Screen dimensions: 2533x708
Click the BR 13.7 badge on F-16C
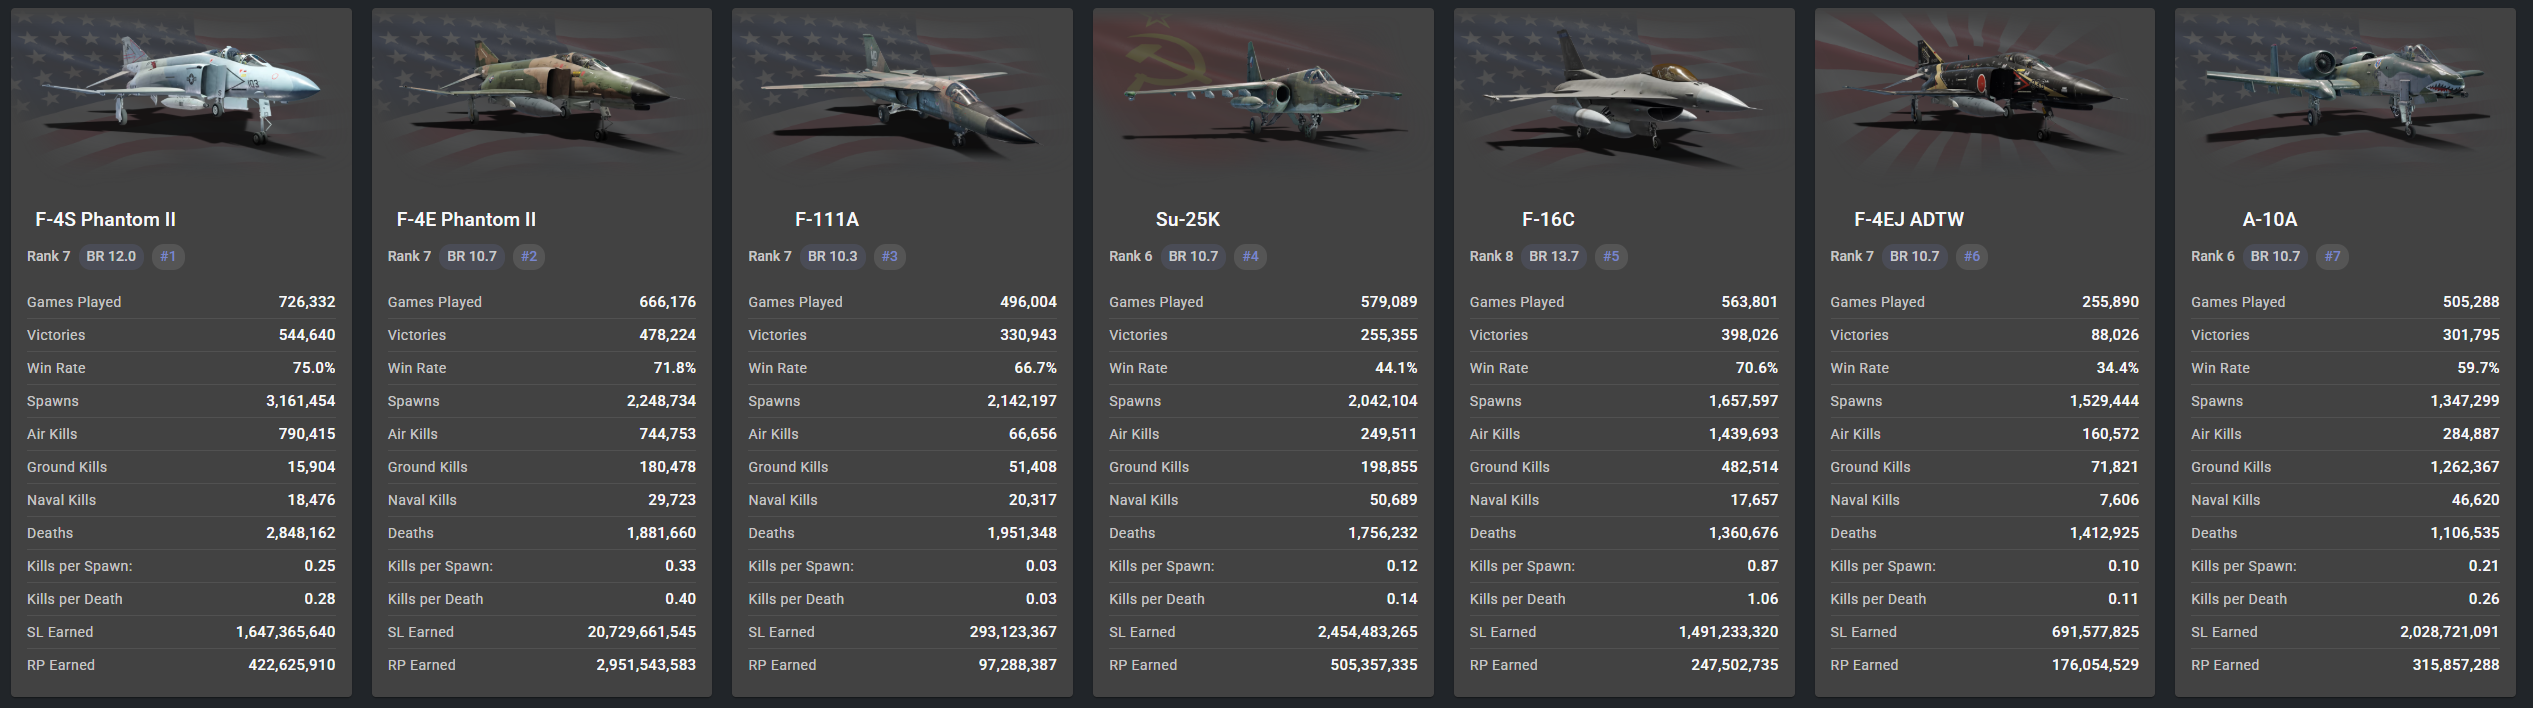point(1554,256)
